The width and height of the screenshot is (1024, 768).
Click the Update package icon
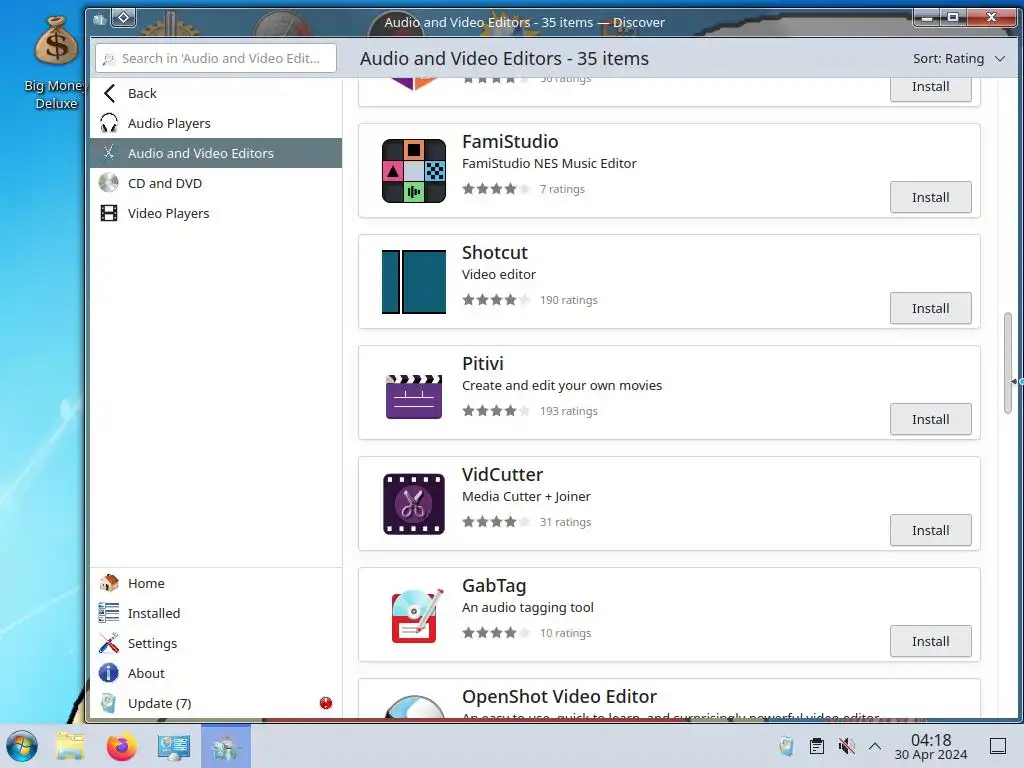coord(108,703)
